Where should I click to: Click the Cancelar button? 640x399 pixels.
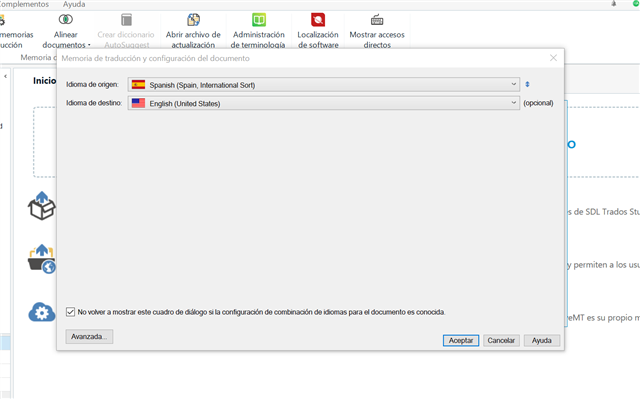[x=501, y=340]
